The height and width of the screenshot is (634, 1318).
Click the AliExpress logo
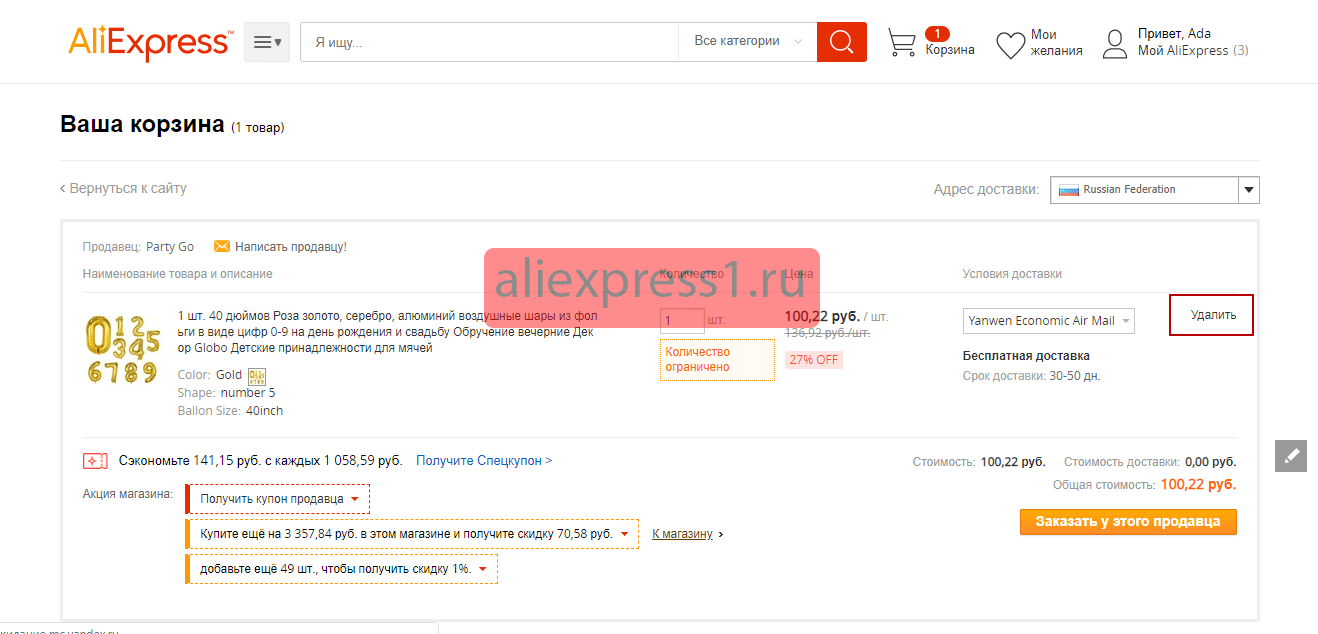tap(150, 42)
